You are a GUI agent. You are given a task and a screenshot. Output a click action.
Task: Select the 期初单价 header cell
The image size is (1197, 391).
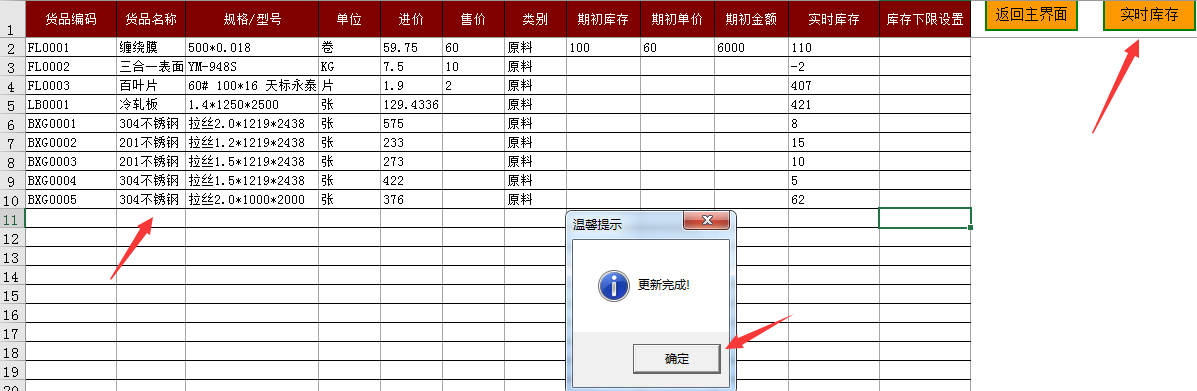677,19
